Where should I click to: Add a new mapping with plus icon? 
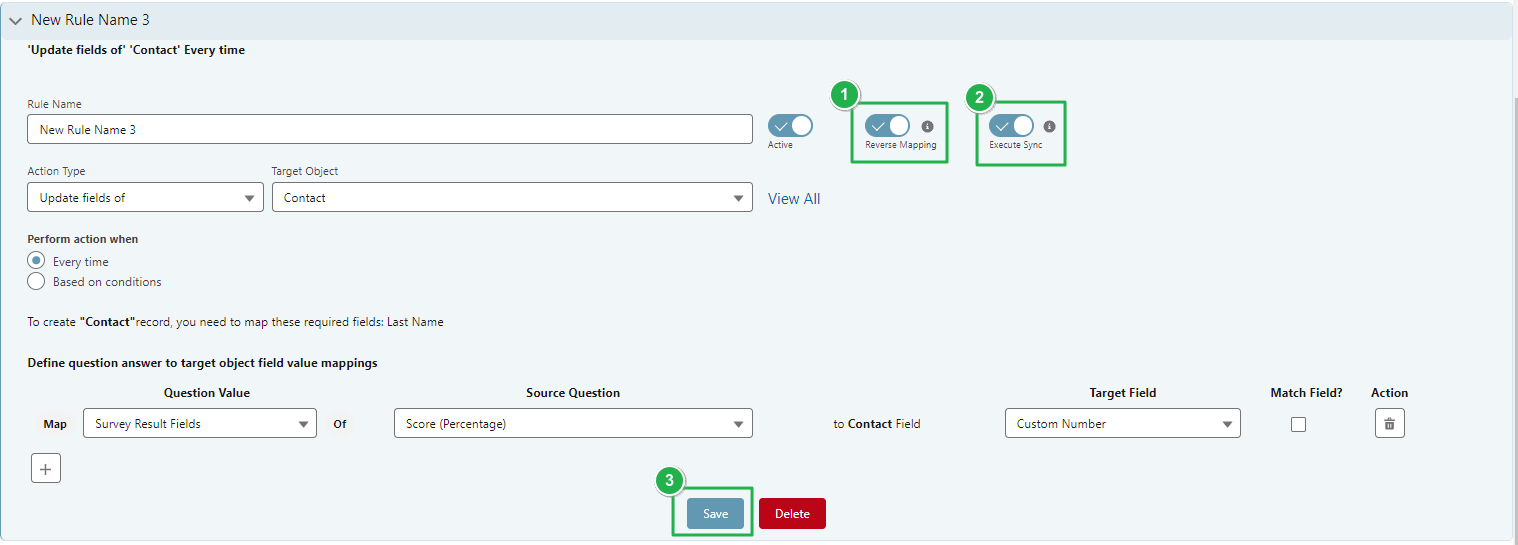[46, 468]
